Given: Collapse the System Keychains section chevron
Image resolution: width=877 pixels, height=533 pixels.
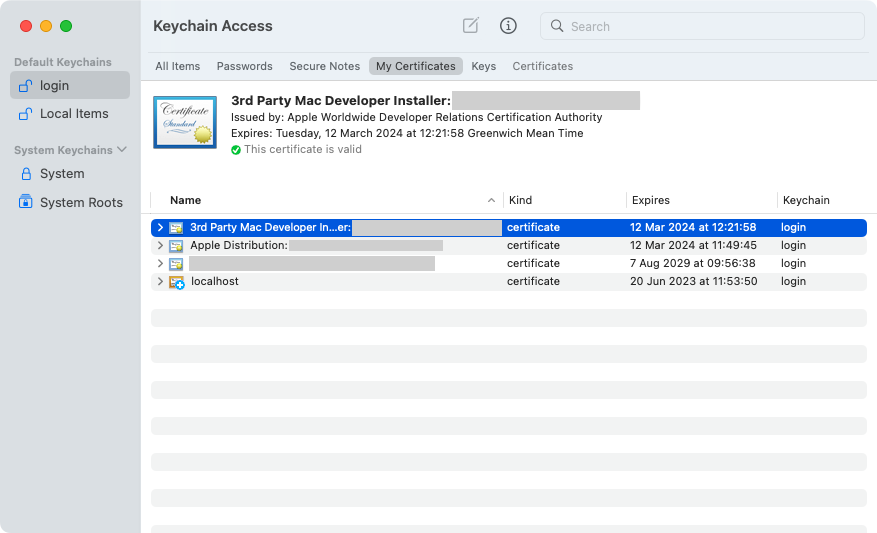Looking at the screenshot, I should point(122,149).
